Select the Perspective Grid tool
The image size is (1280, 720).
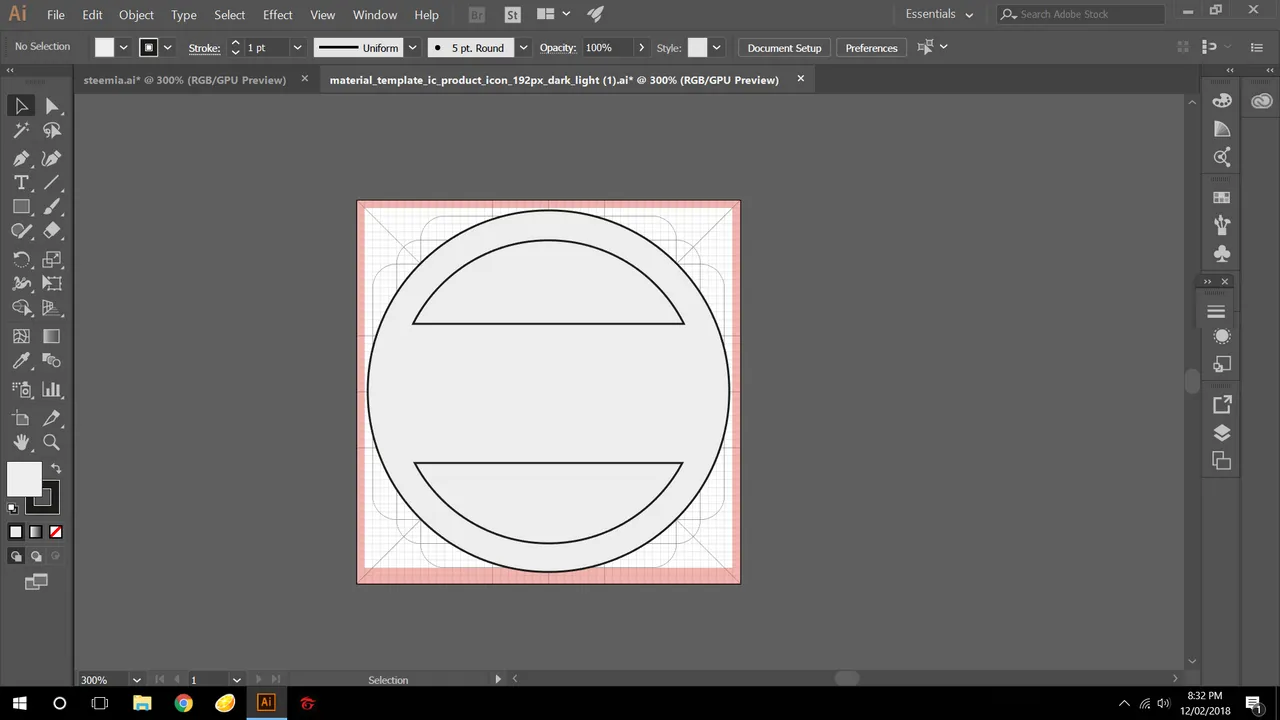tap(52, 309)
